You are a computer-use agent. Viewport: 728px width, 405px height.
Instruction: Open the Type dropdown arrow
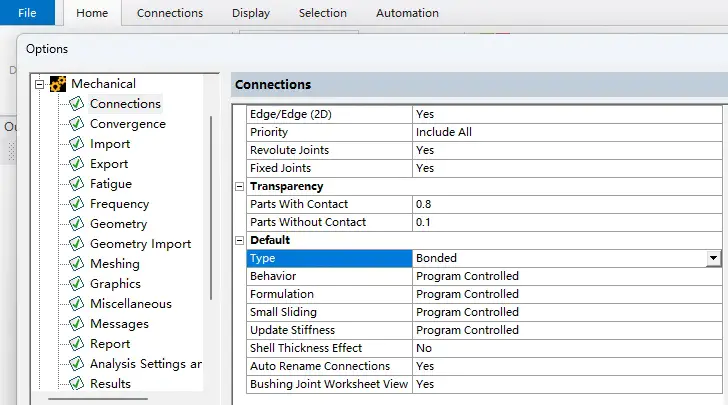click(x=713, y=258)
